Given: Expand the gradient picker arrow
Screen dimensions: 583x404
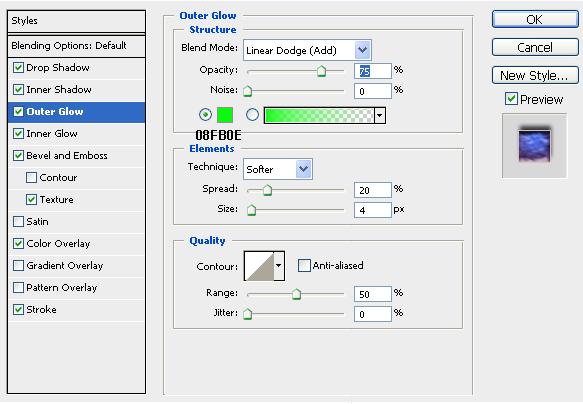Looking at the screenshot, I should [380, 115].
